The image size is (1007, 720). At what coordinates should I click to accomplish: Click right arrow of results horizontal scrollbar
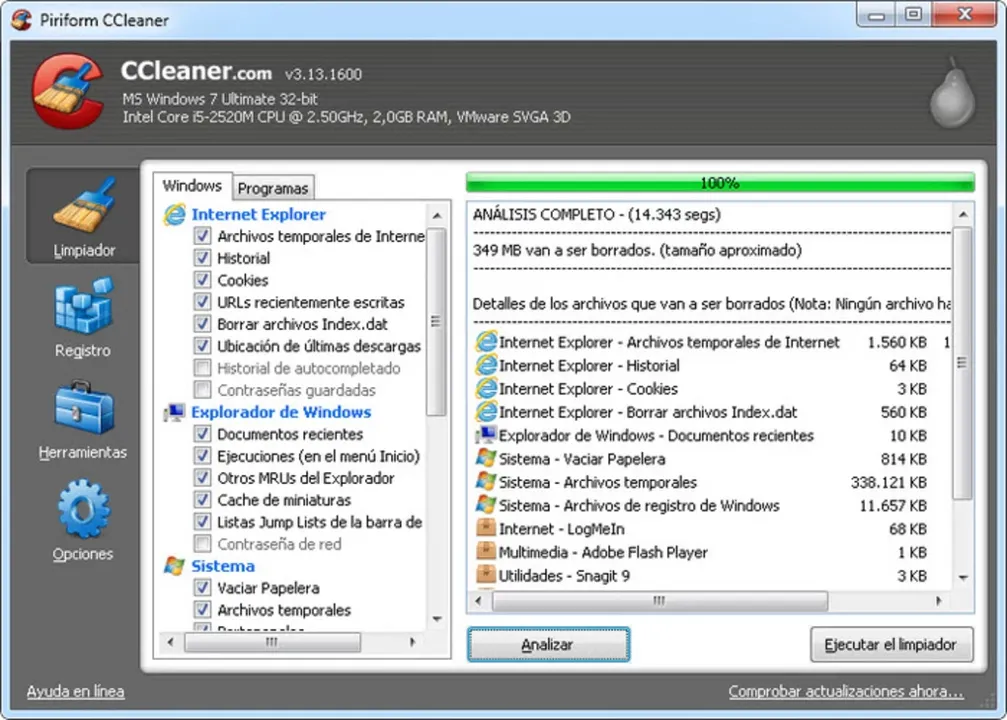tap(938, 601)
